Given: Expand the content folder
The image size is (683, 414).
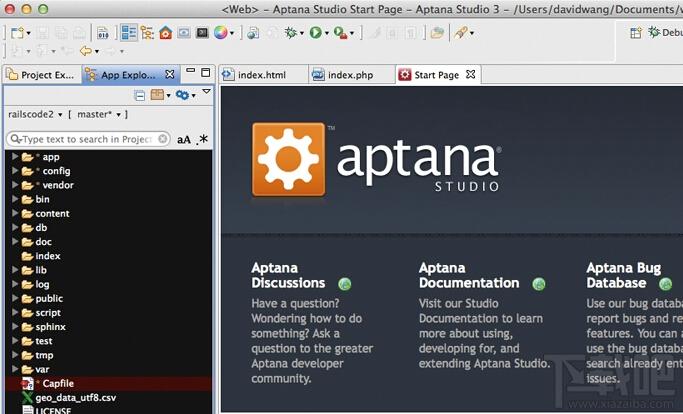Looking at the screenshot, I should coord(15,213).
